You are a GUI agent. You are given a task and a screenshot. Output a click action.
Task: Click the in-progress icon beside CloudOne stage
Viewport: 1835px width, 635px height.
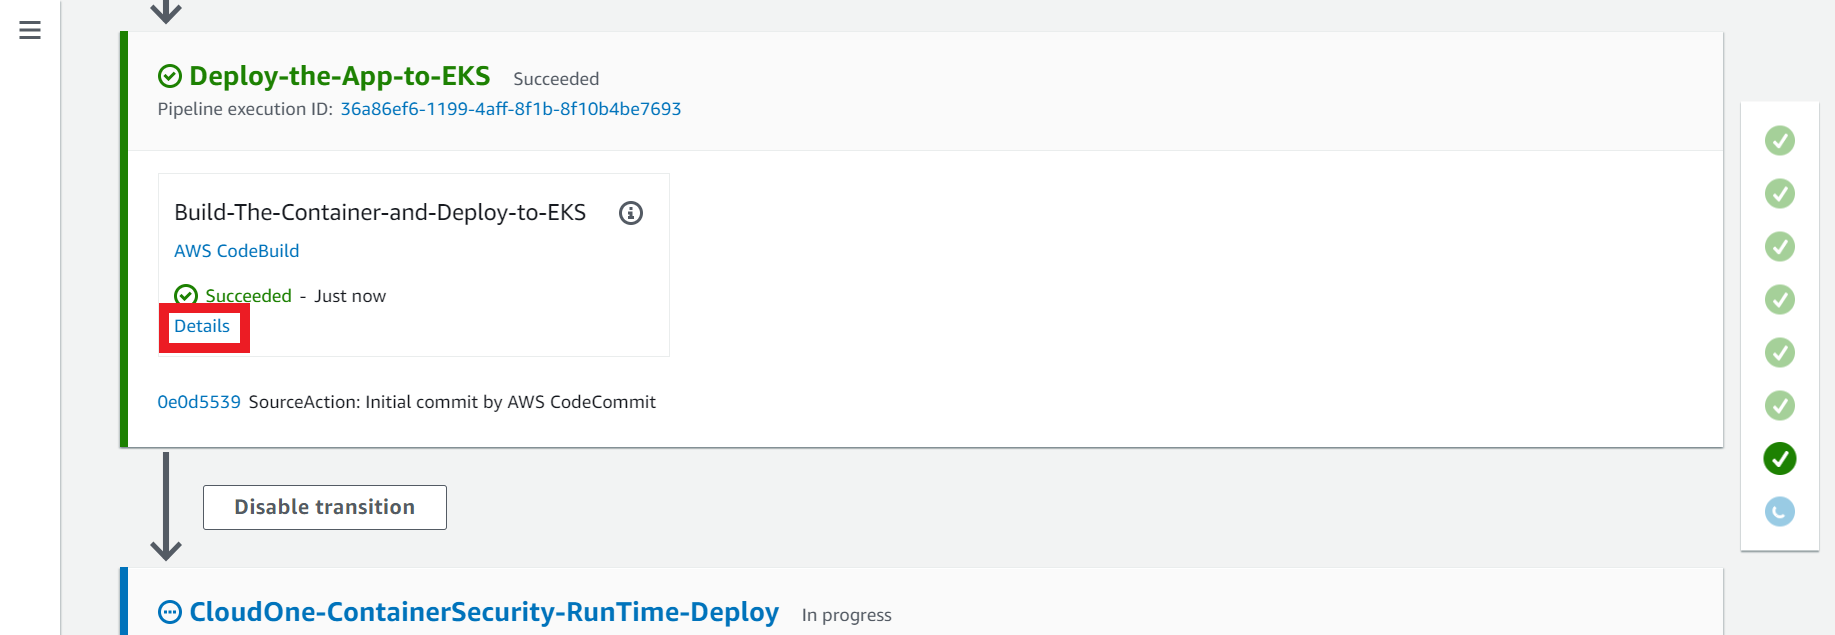[170, 612]
